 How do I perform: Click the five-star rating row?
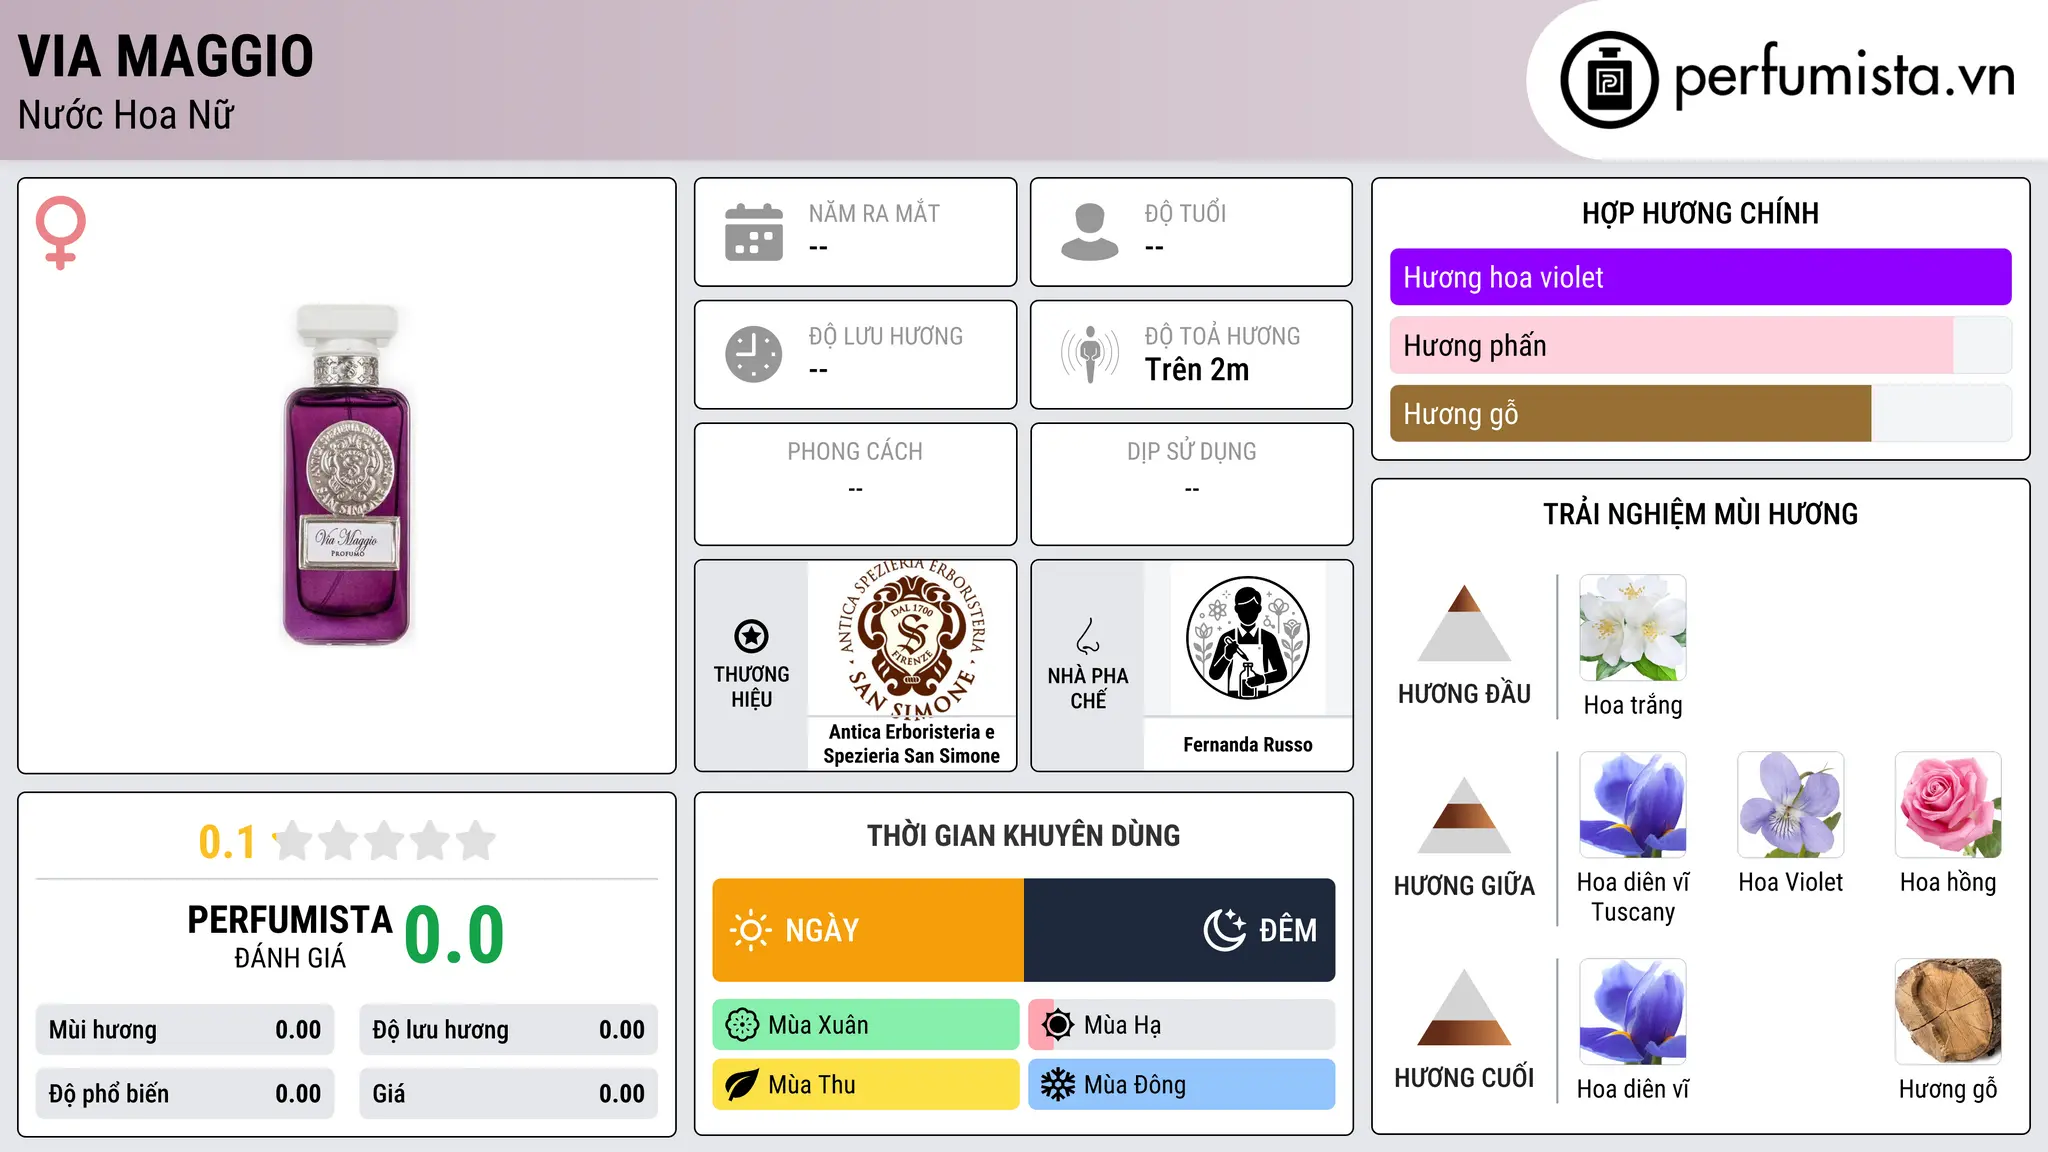[x=385, y=841]
